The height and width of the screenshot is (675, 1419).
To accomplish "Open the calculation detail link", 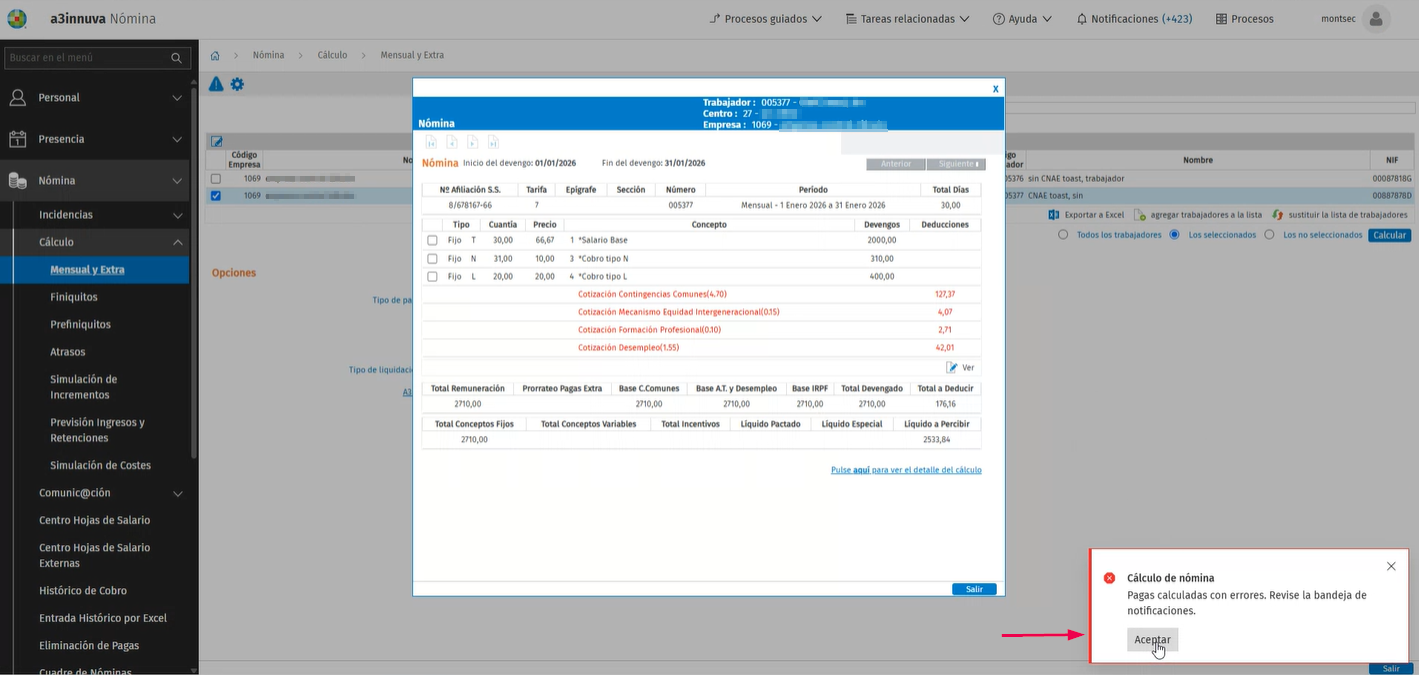I will coord(906,470).
